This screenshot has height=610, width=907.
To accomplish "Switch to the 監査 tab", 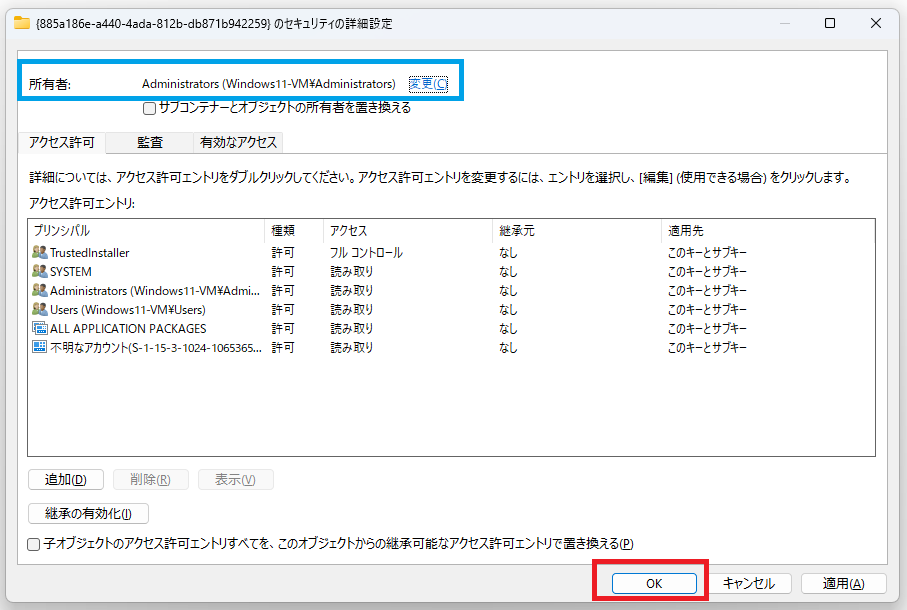I will (150, 142).
